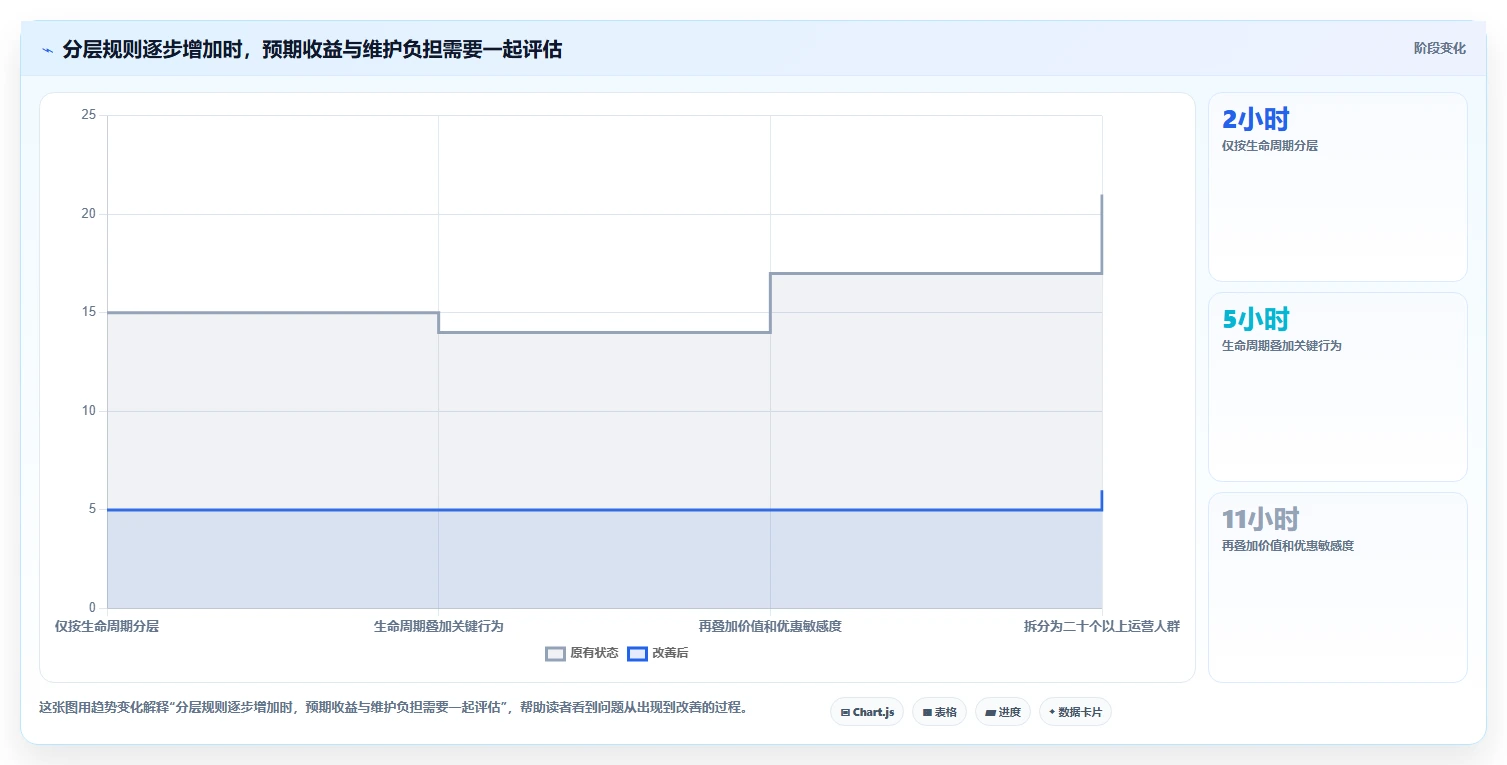1507x765 pixels.
Task: Click the card caption 仅按生命周期分层 under 2小时
Action: [1270, 146]
